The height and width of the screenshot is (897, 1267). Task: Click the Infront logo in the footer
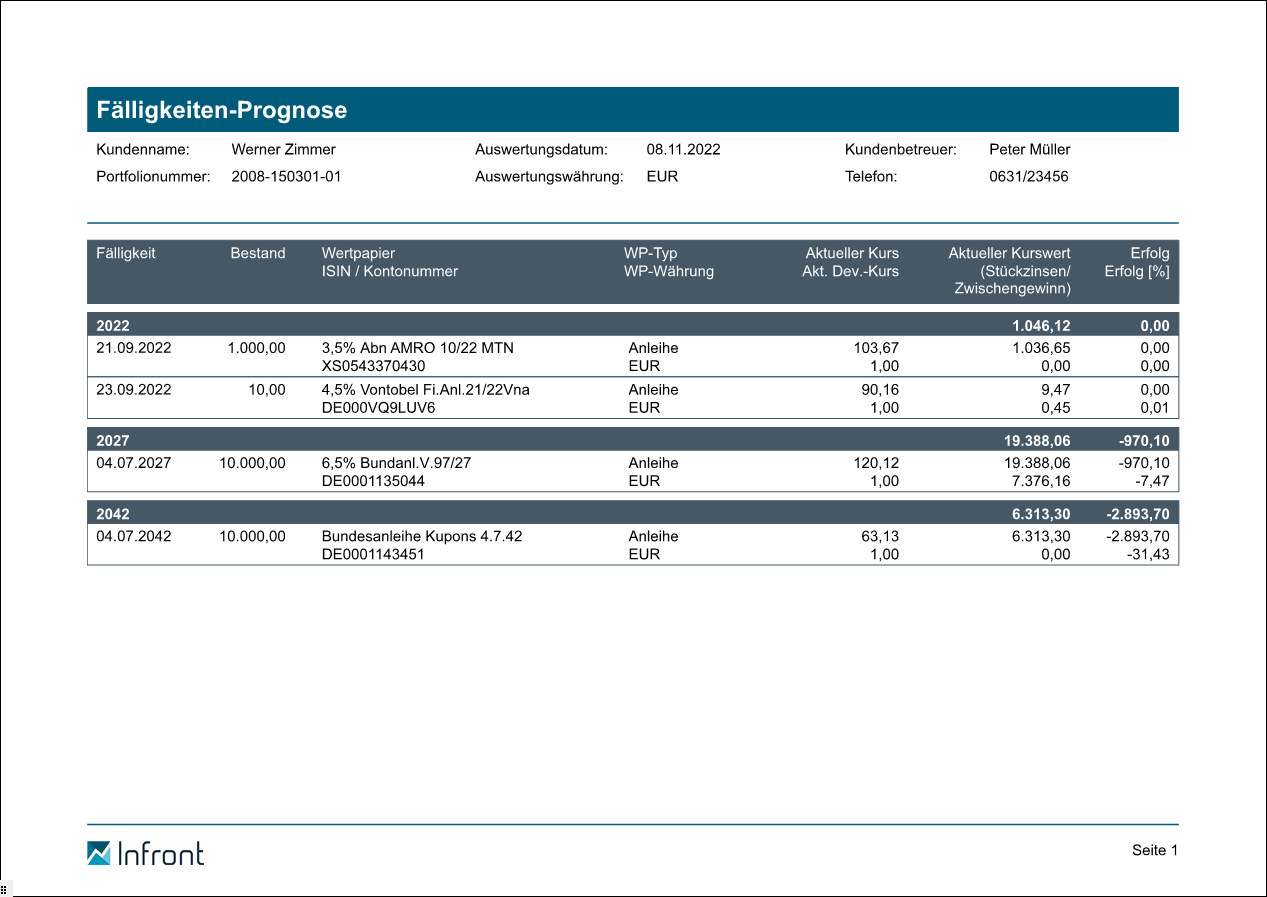tap(145, 853)
